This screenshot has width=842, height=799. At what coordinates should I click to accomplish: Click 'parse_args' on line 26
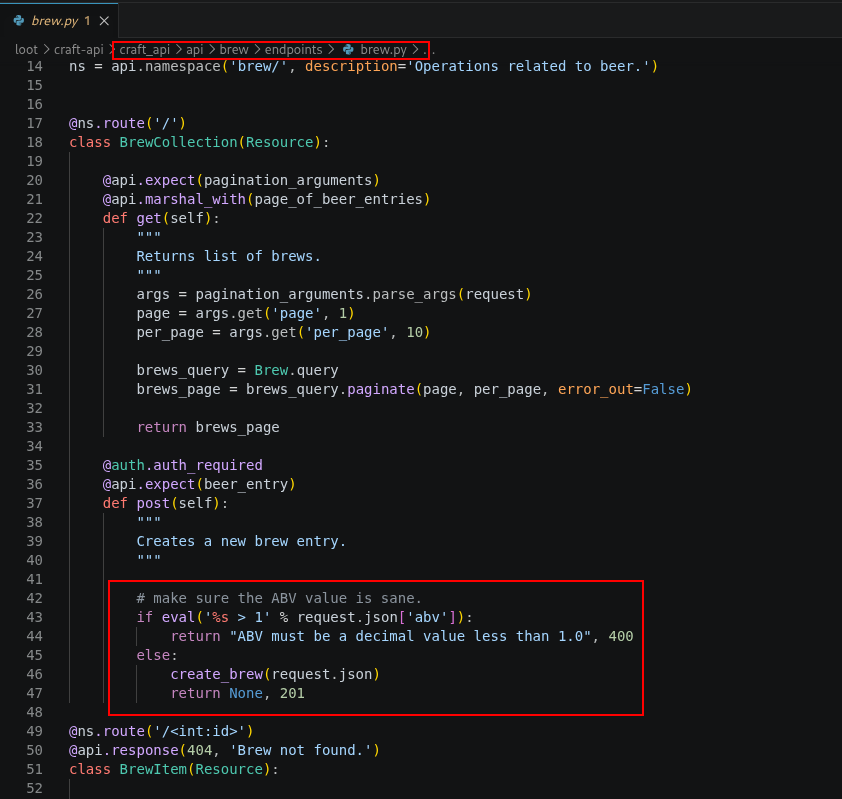[414, 294]
